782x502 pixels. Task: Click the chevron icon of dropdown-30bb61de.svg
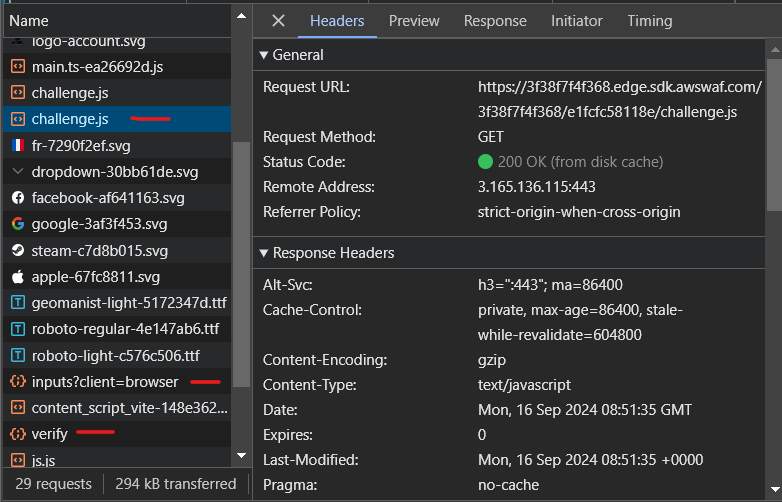point(18,171)
